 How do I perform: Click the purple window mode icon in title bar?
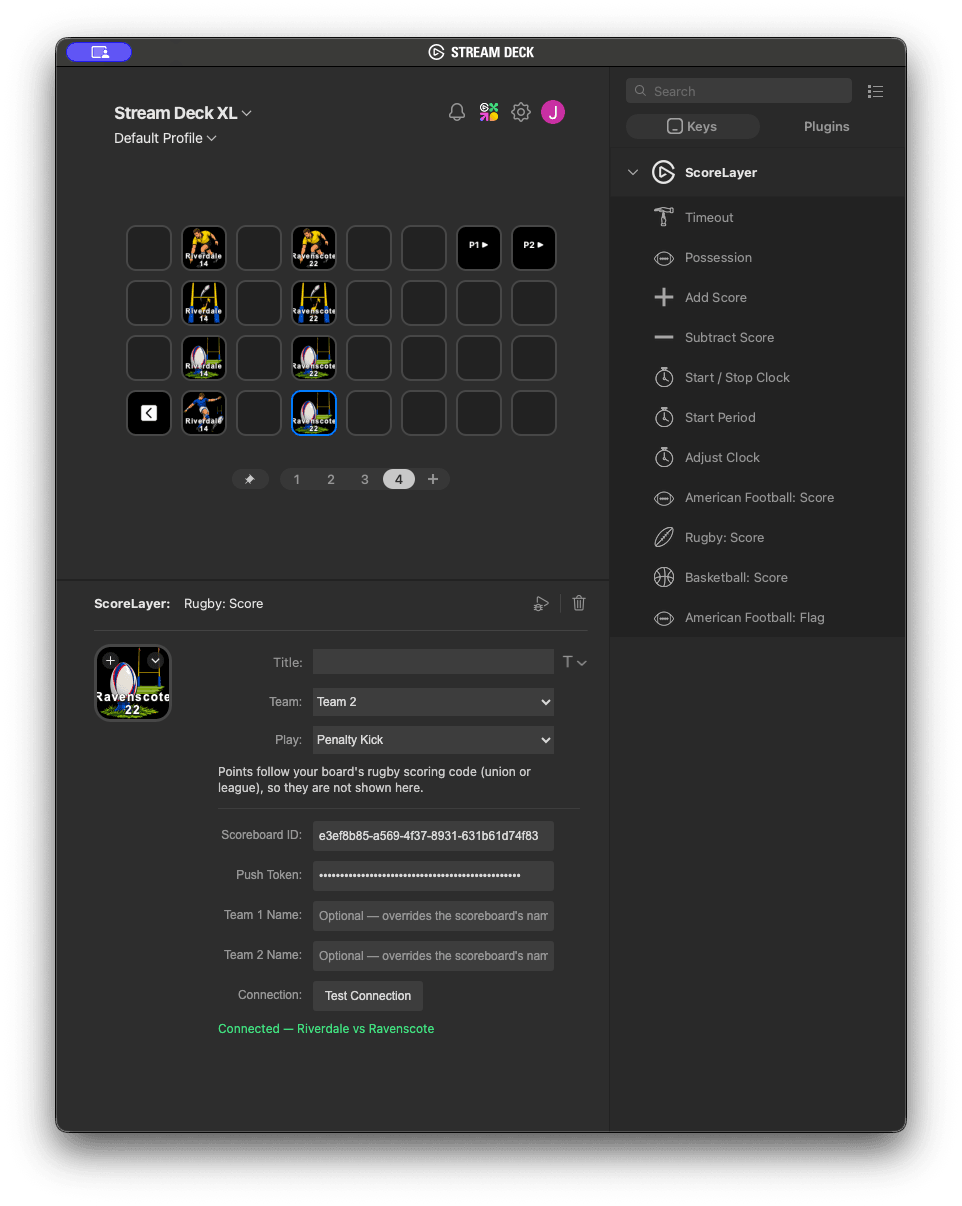[x=99, y=52]
